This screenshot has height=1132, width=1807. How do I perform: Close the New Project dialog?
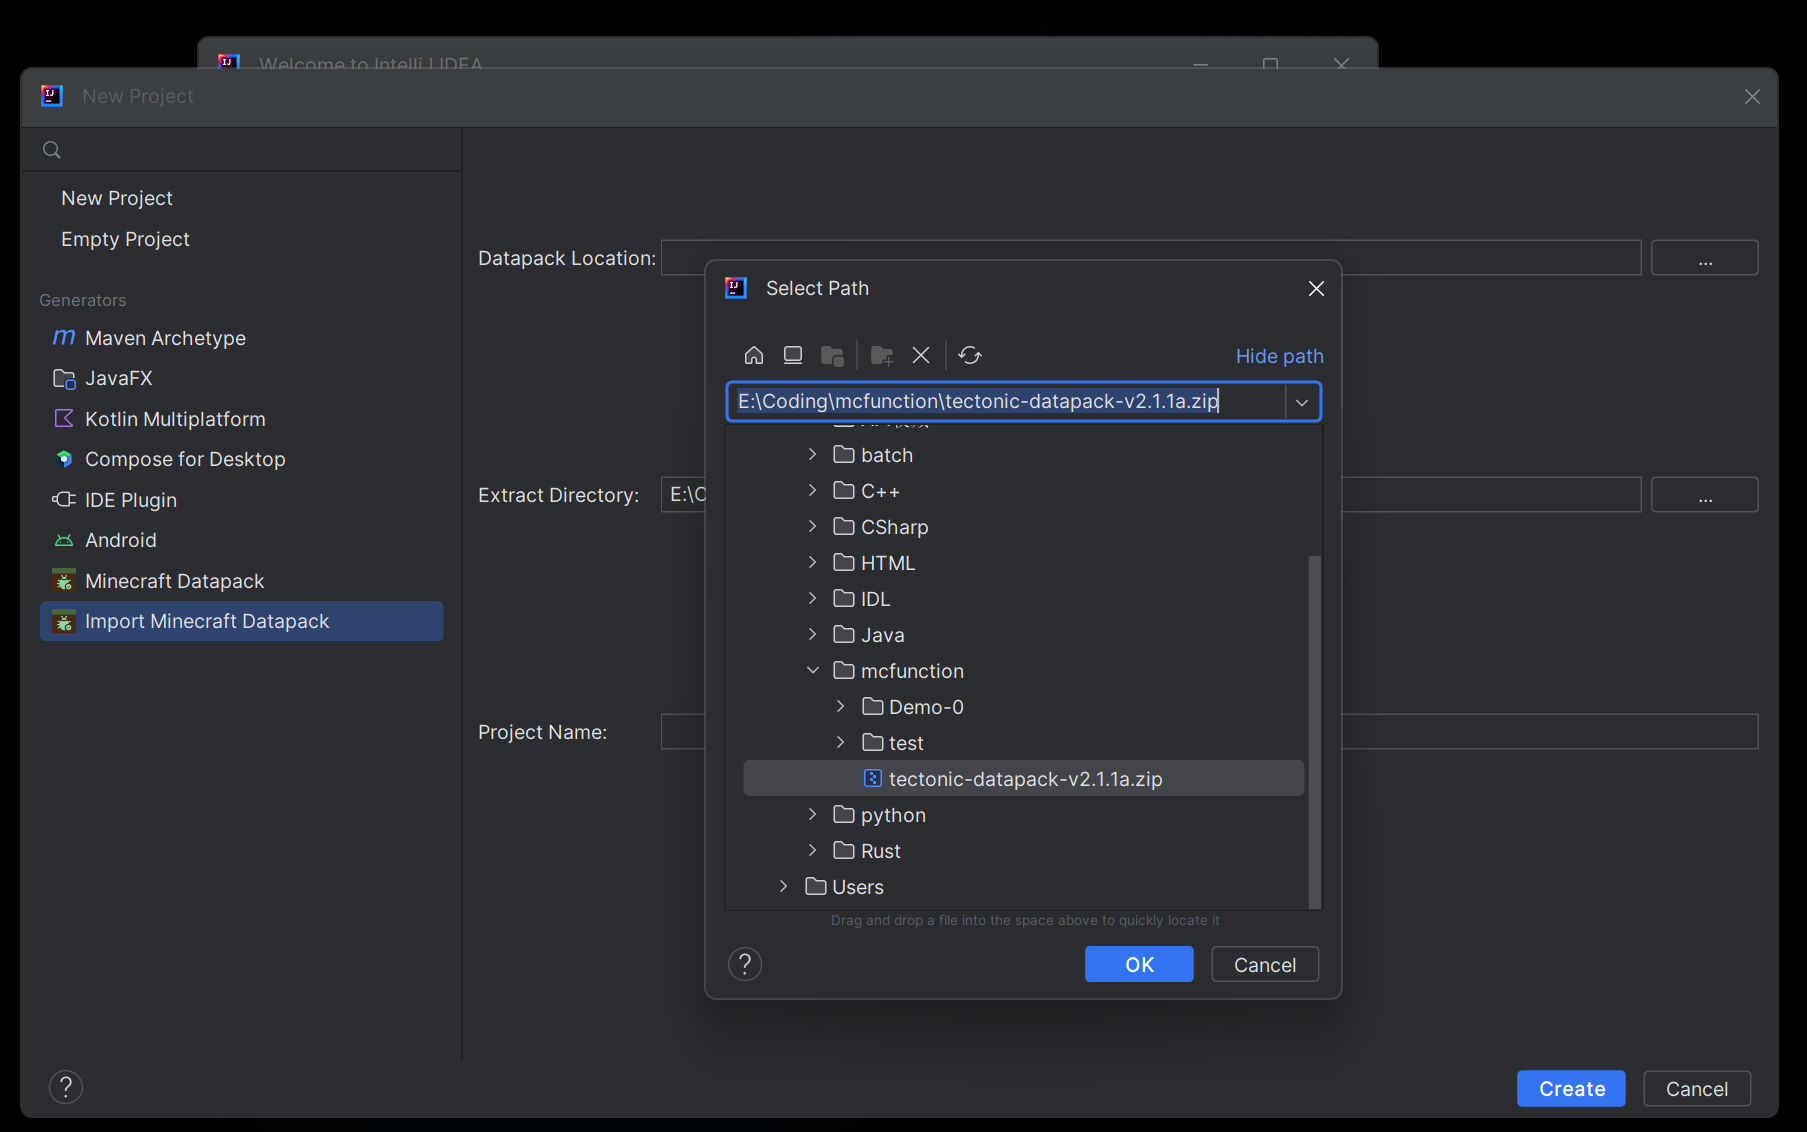click(x=1752, y=97)
